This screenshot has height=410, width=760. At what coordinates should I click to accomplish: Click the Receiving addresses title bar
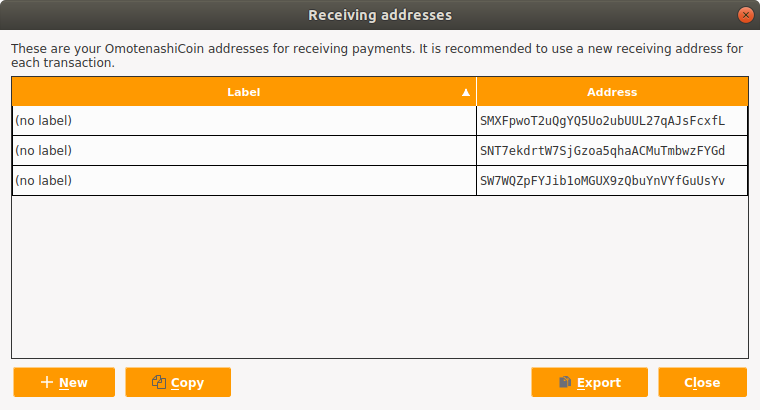click(x=380, y=15)
